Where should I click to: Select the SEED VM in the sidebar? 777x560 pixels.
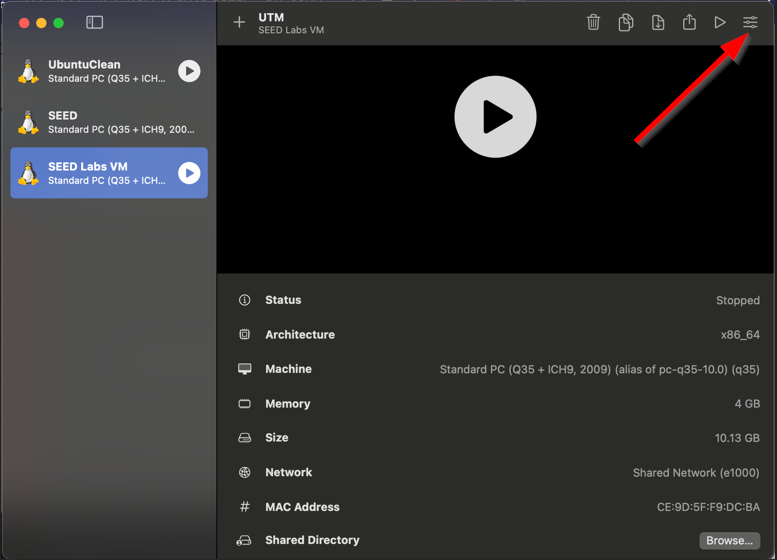pyautogui.click(x=109, y=122)
